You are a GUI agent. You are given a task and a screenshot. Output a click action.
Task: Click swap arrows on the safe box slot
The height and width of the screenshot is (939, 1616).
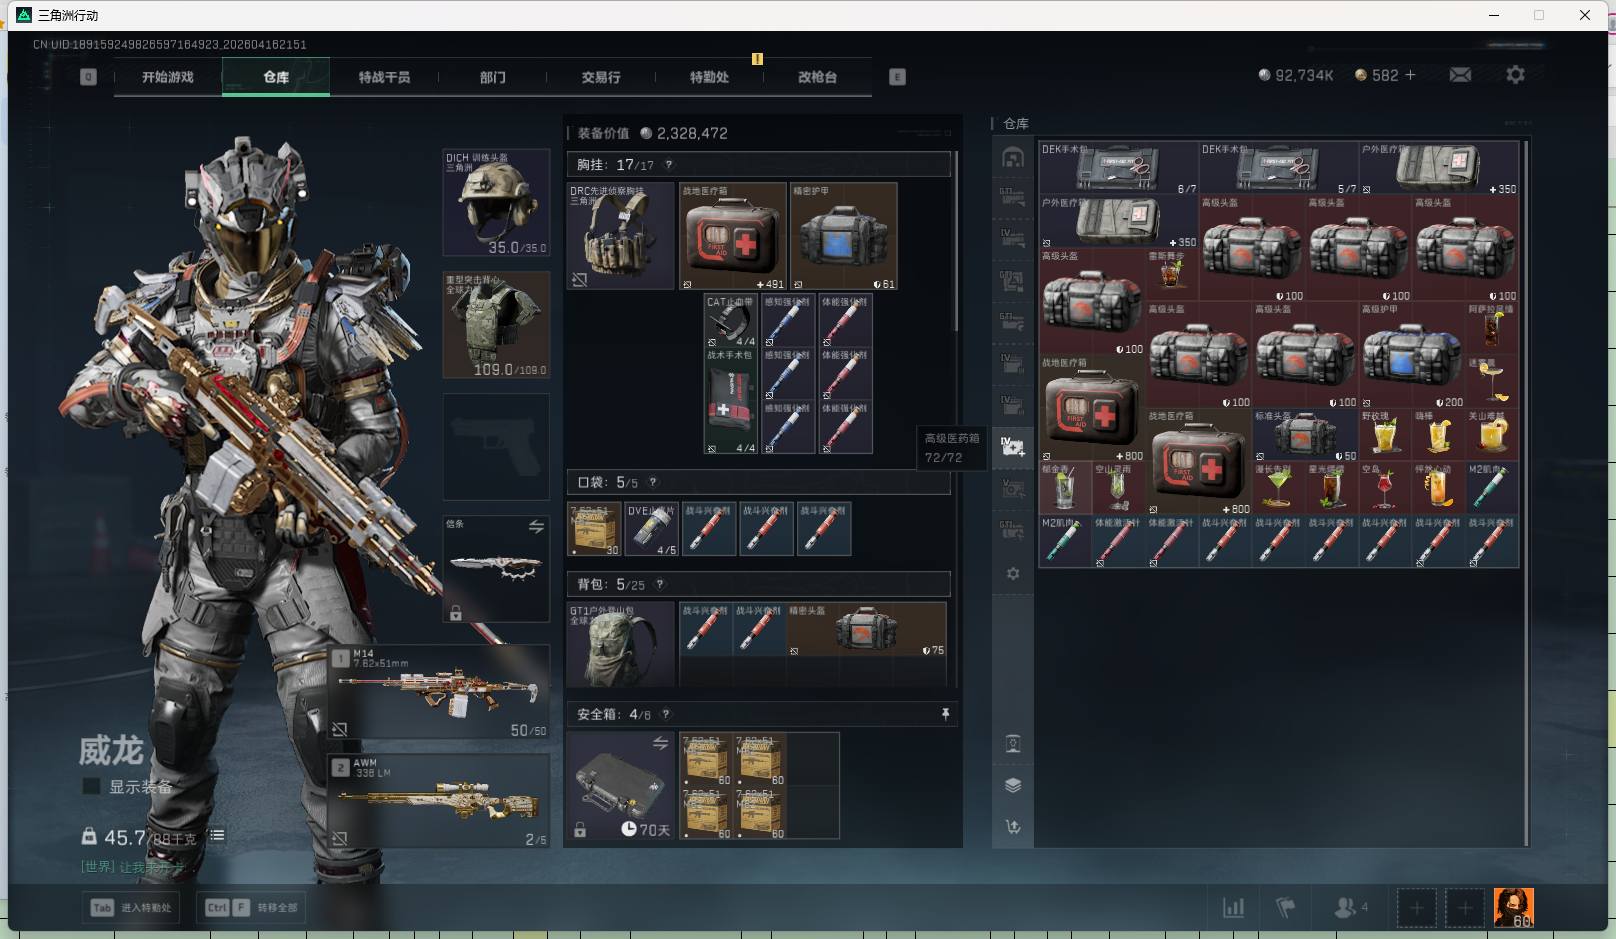(x=660, y=742)
